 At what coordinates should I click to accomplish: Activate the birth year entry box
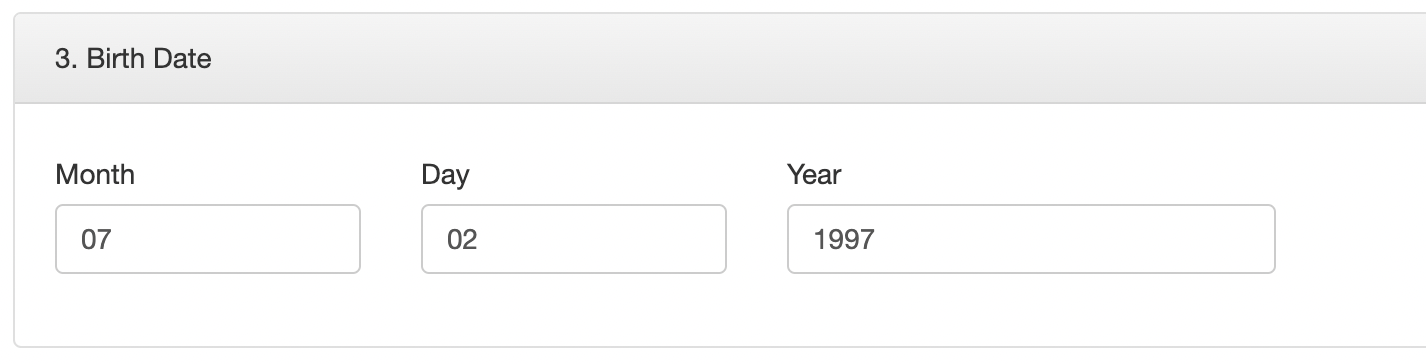coord(1031,239)
